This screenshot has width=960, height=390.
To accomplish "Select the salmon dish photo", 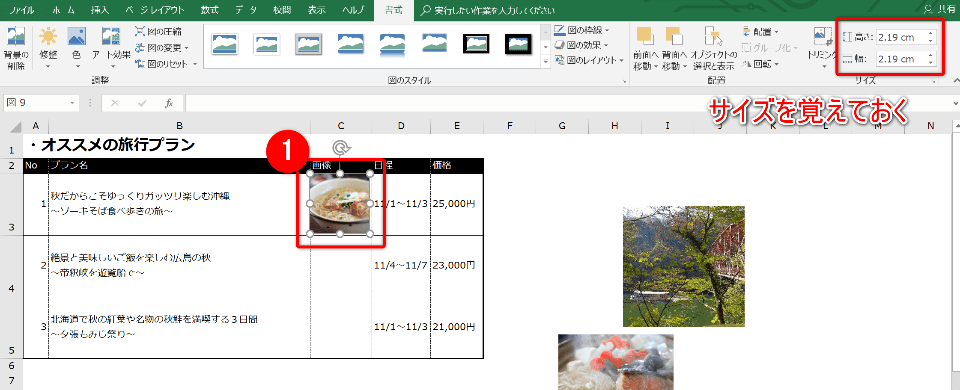I will pyautogui.click(x=615, y=362).
